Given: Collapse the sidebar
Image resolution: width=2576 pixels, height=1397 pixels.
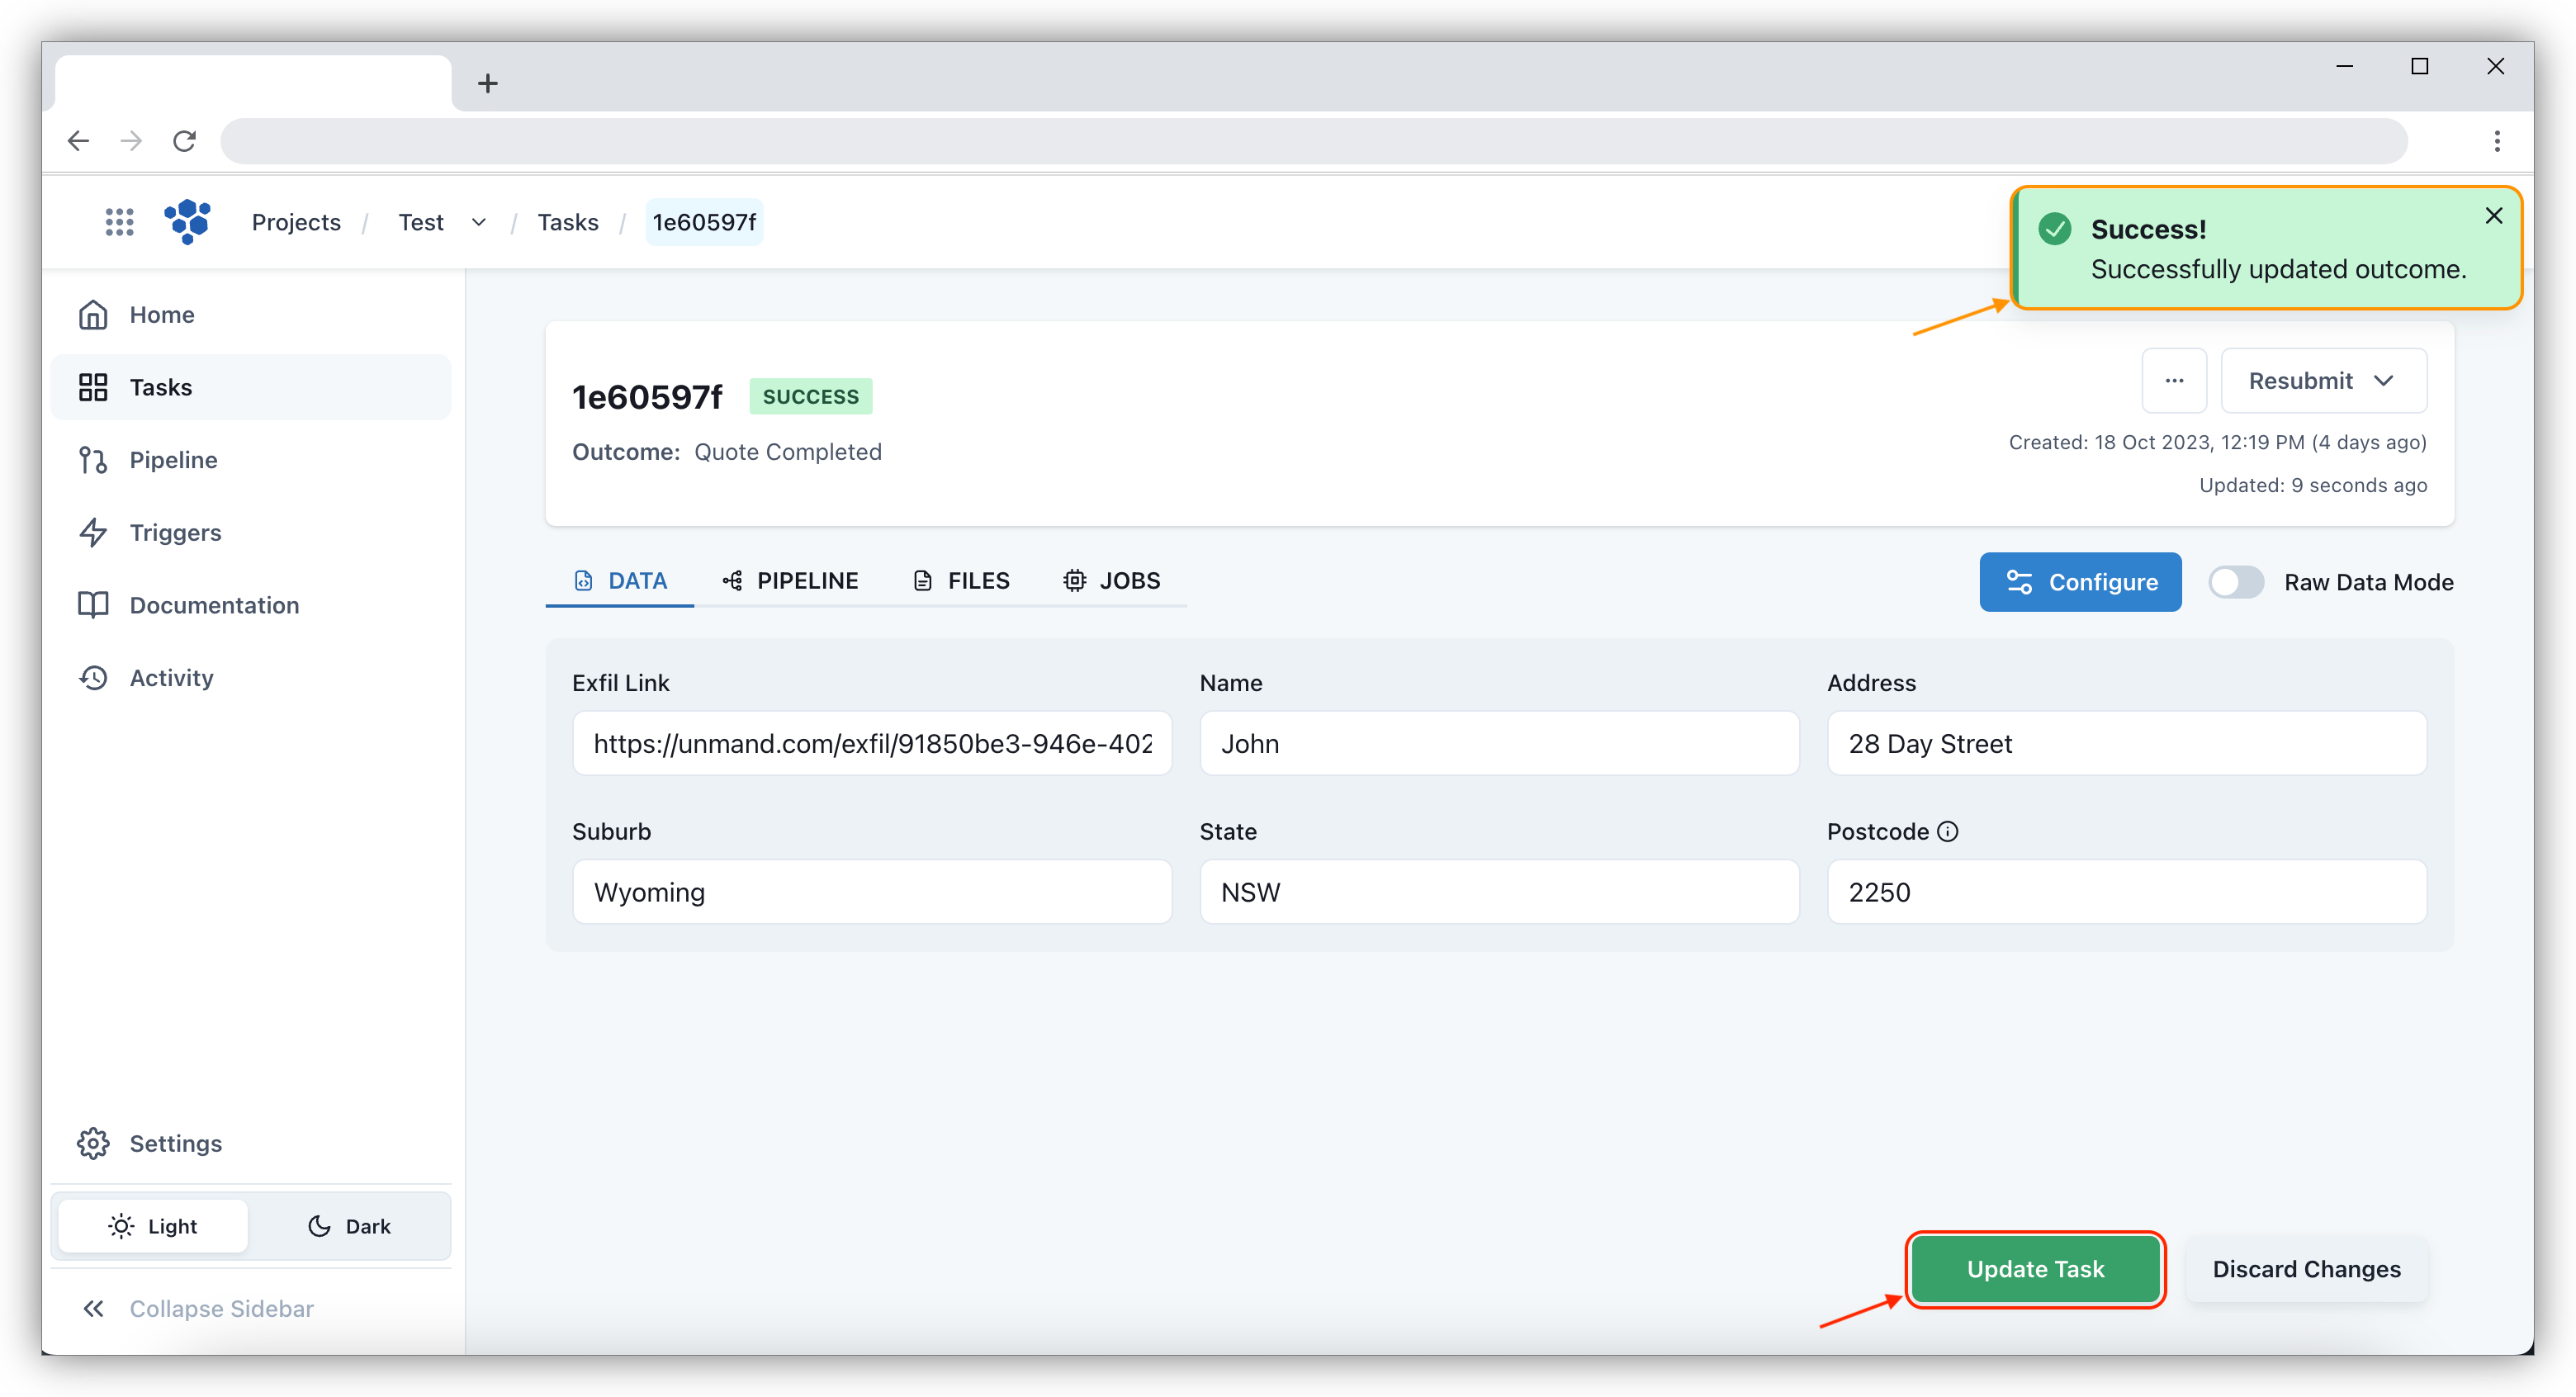Looking at the screenshot, I should coord(94,1308).
